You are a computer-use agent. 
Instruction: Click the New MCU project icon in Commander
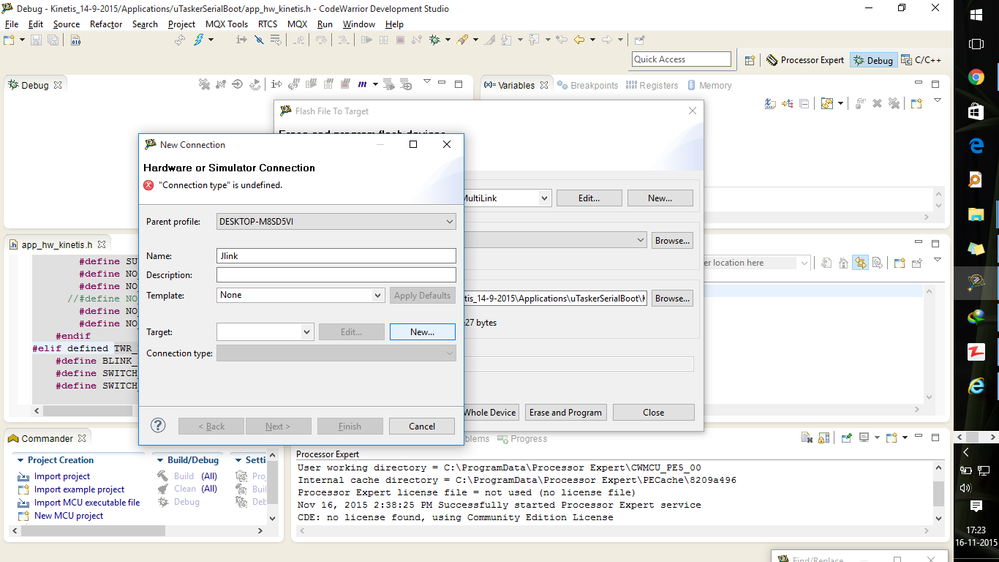[x=24, y=516]
